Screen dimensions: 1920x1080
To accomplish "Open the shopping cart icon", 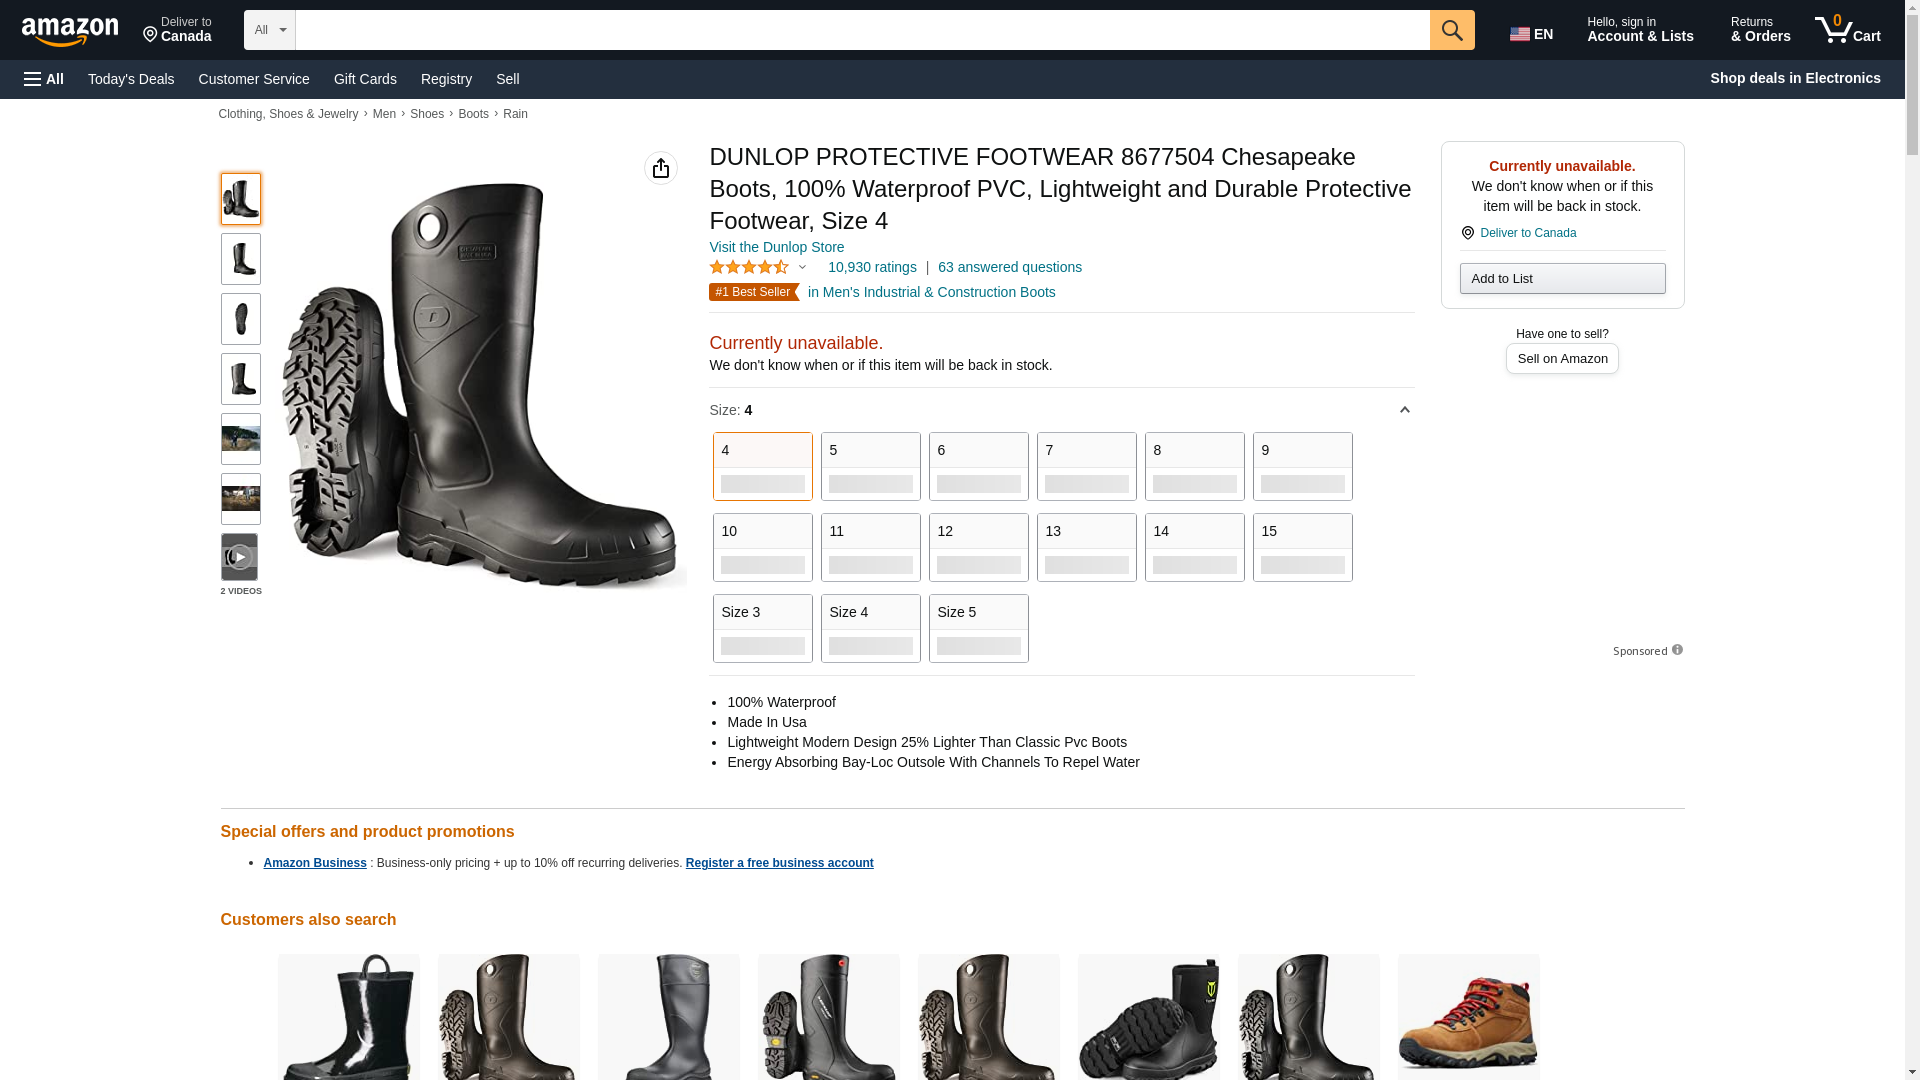I will pyautogui.click(x=1847, y=30).
